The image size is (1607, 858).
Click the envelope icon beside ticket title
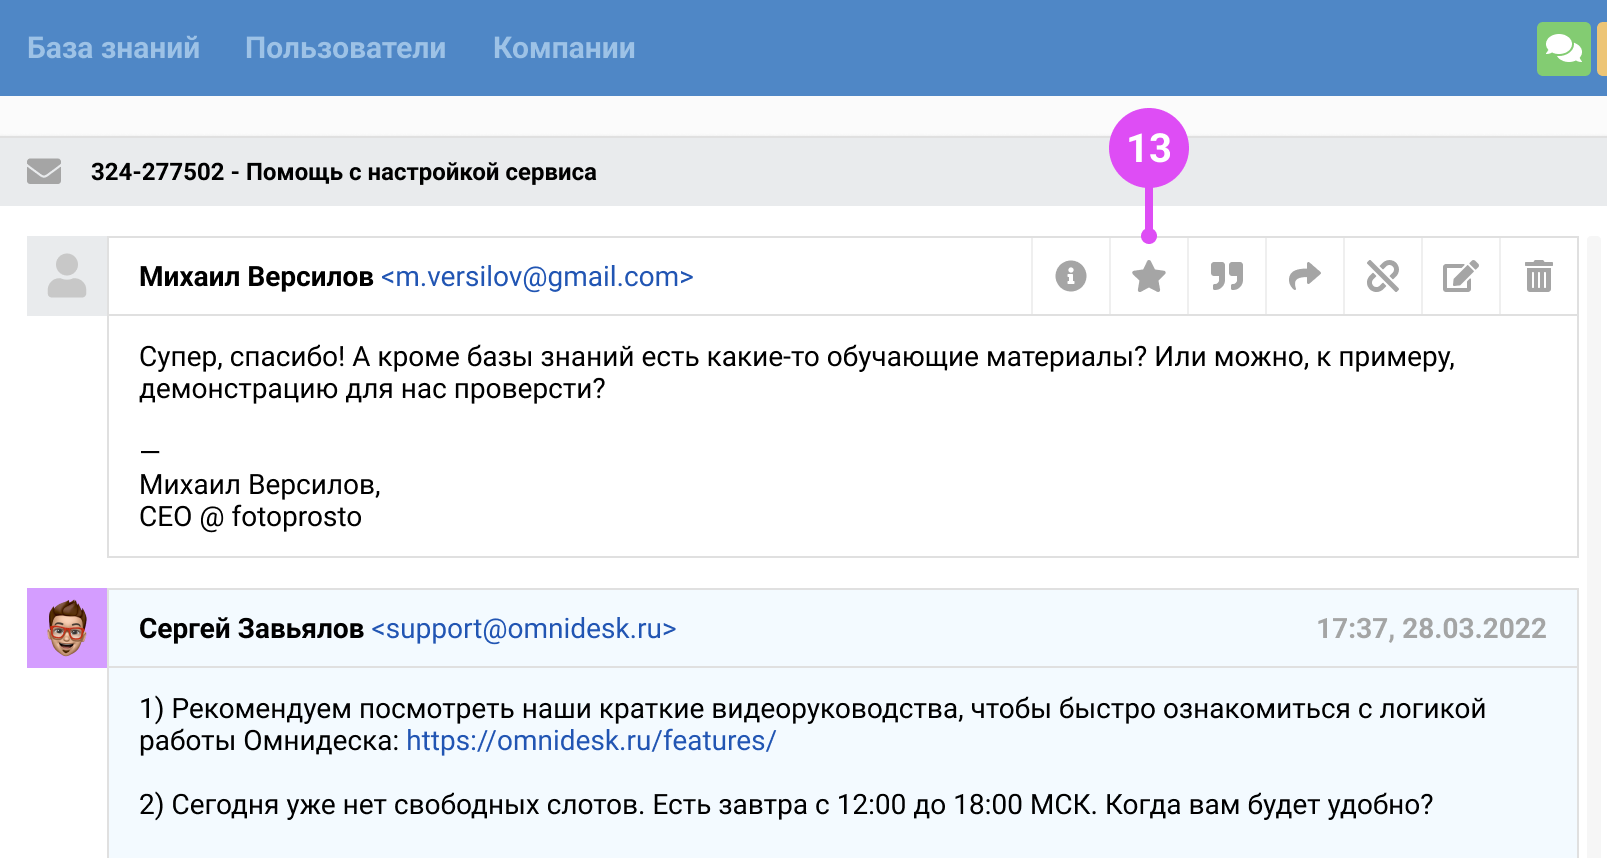(44, 172)
